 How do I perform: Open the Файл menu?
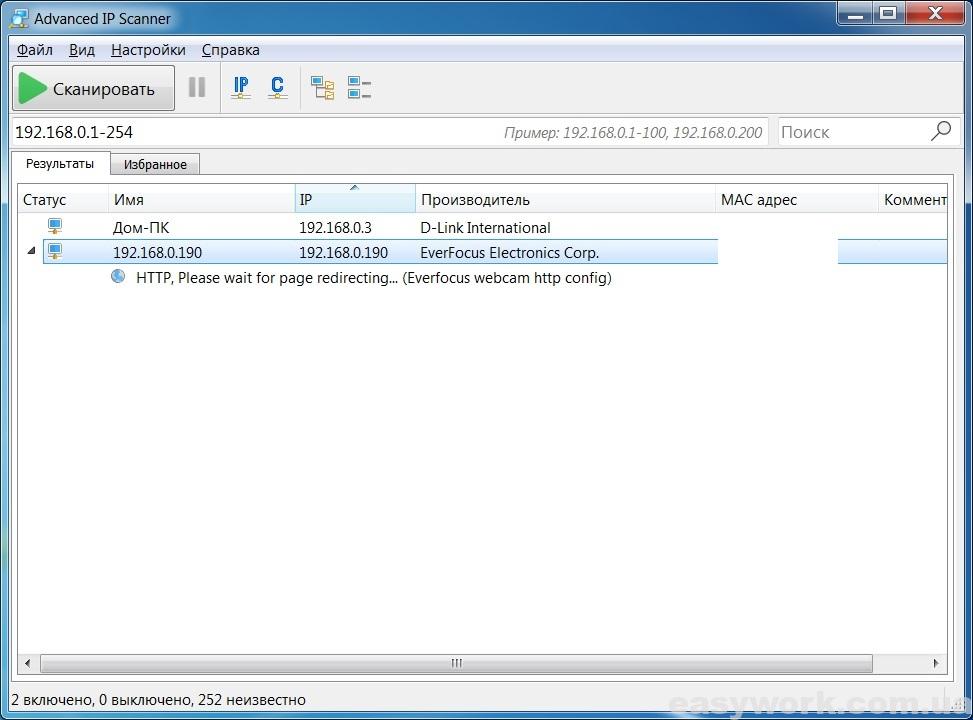(x=34, y=50)
